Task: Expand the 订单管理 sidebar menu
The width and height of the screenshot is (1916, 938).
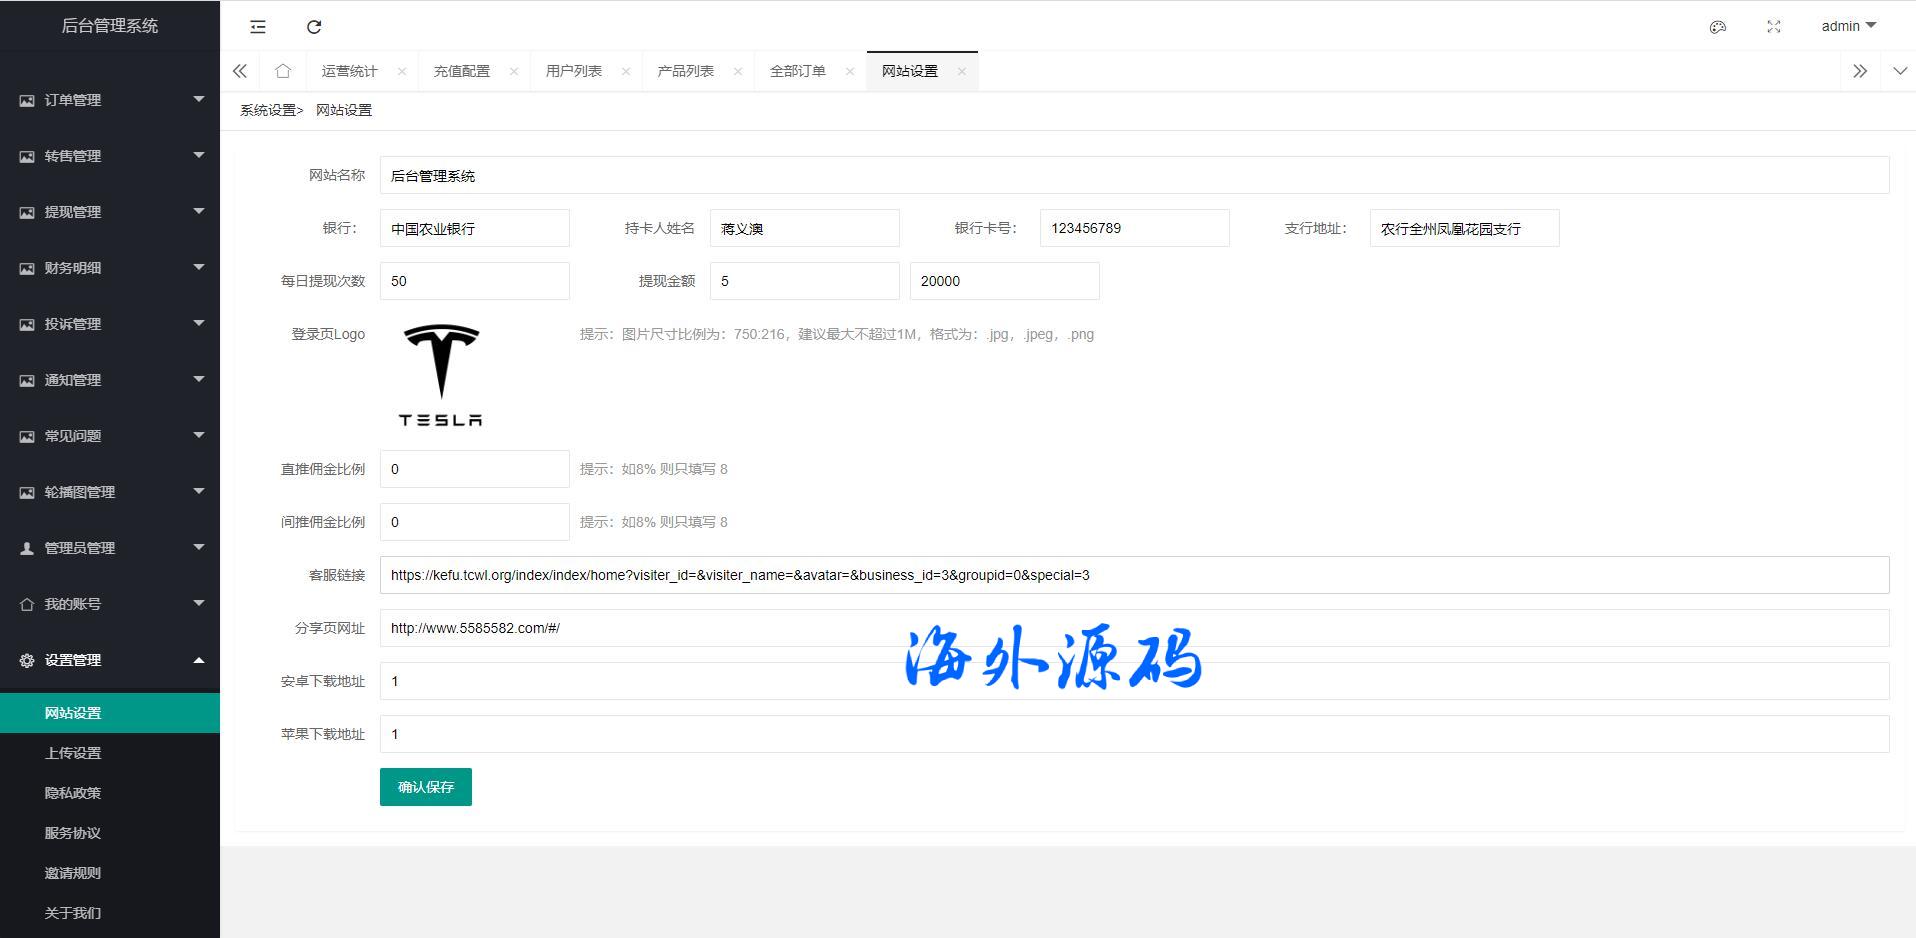Action: [x=110, y=100]
